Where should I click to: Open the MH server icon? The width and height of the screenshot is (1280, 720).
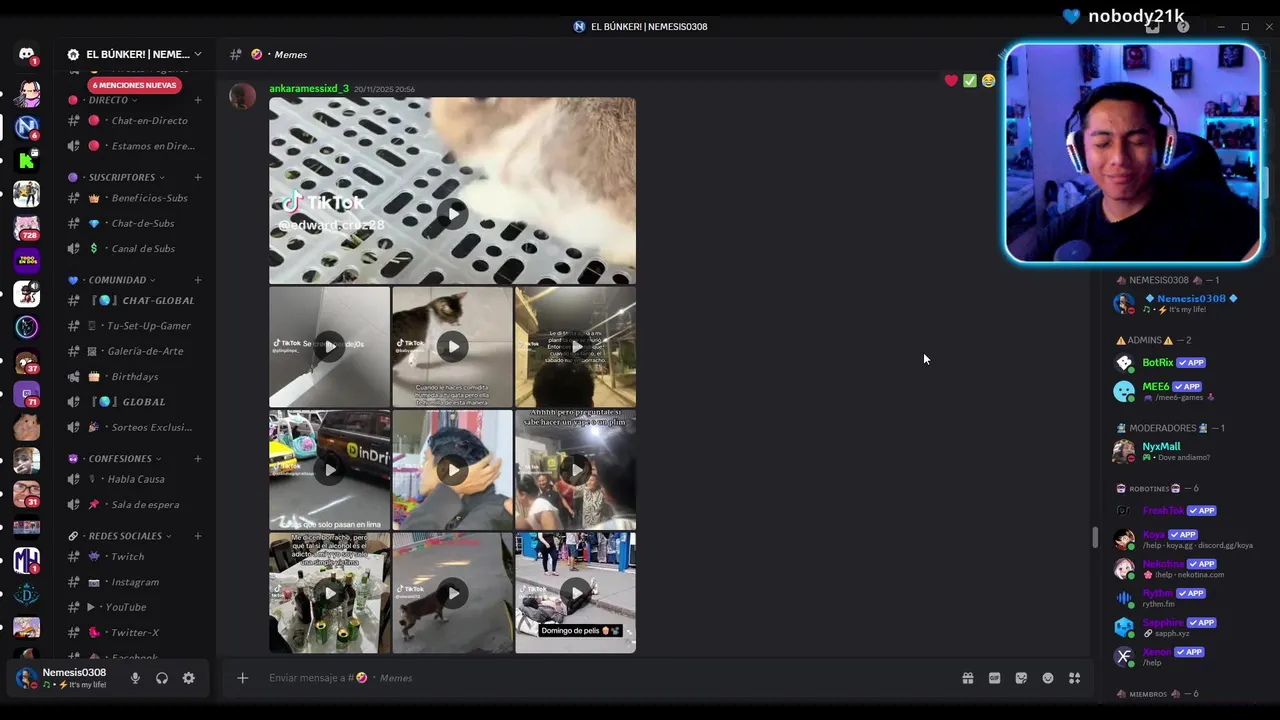[27, 561]
